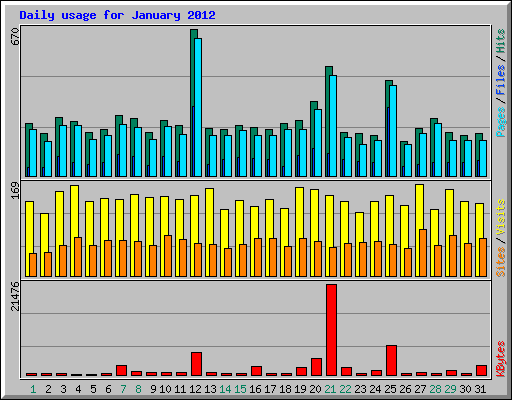
Task: Click day 6 on the x-axis
Action: point(108,389)
